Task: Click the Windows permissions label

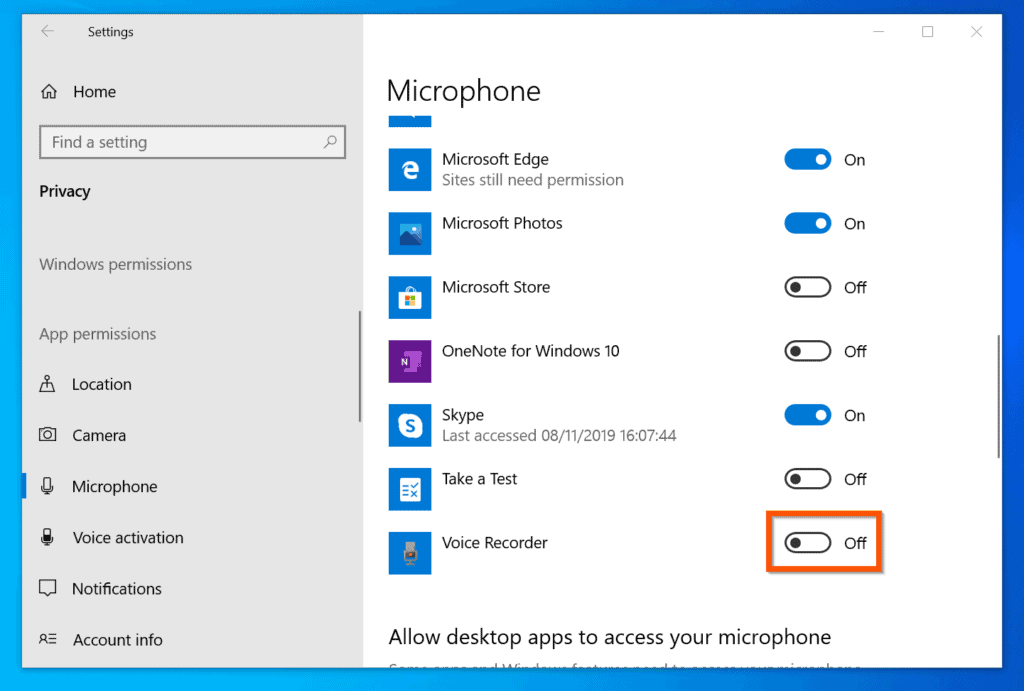Action: coord(116,265)
